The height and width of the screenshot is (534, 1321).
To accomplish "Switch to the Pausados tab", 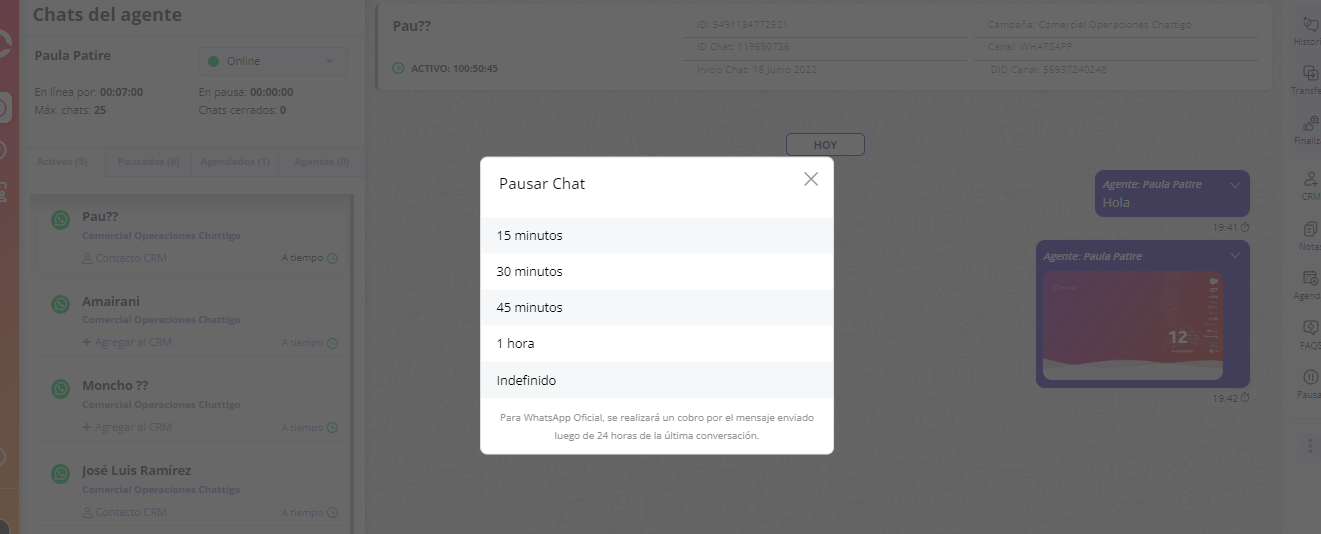I will pos(148,162).
